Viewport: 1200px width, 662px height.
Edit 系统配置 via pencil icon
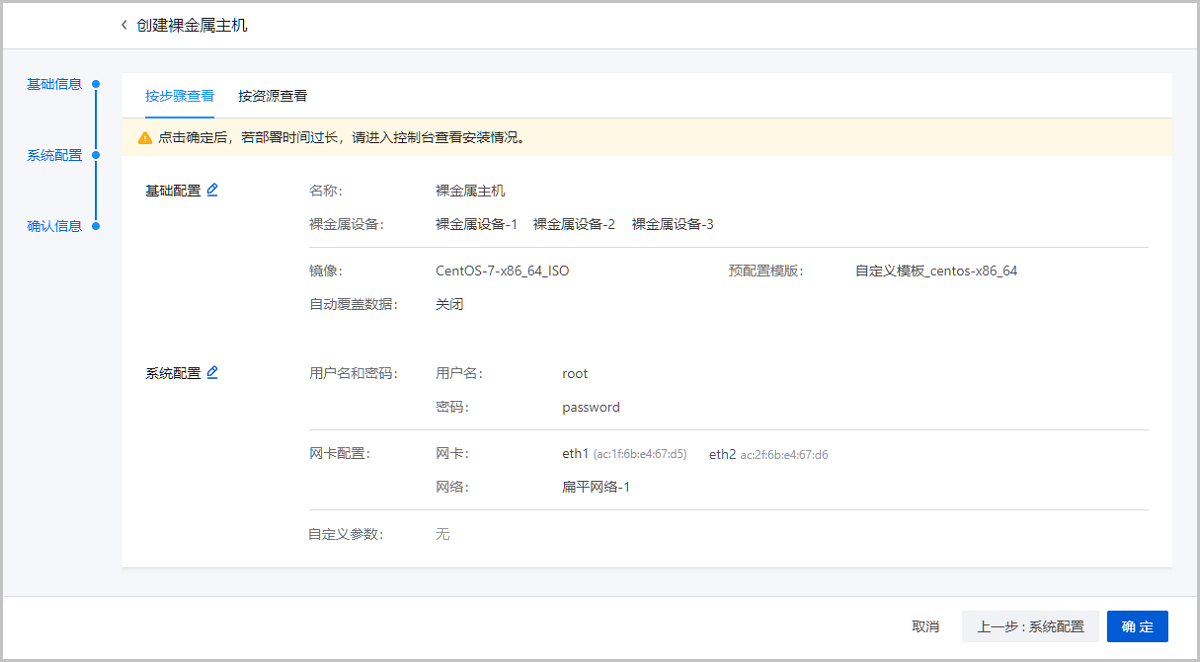click(212, 373)
